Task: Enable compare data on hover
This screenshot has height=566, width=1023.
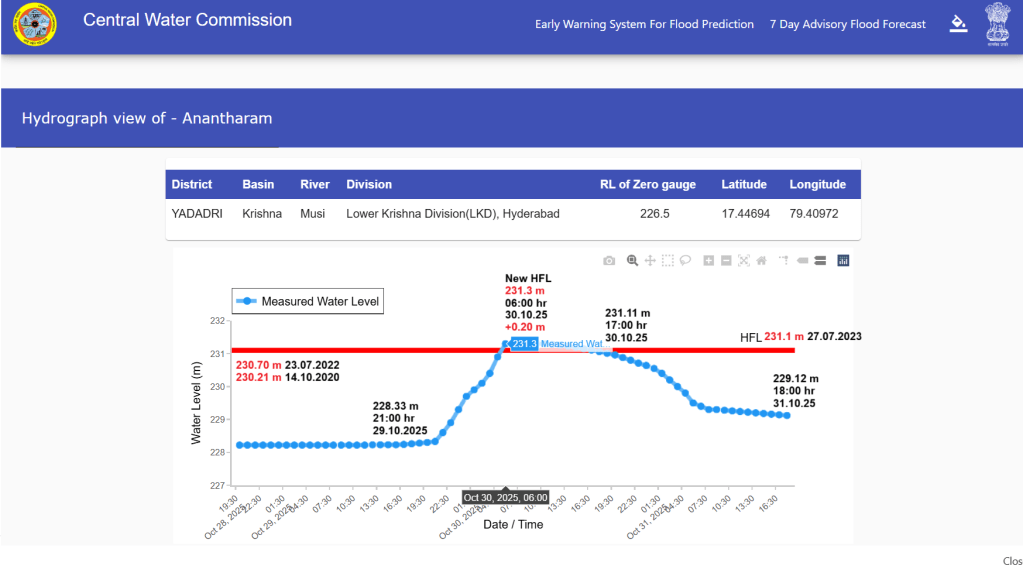Action: [820, 261]
